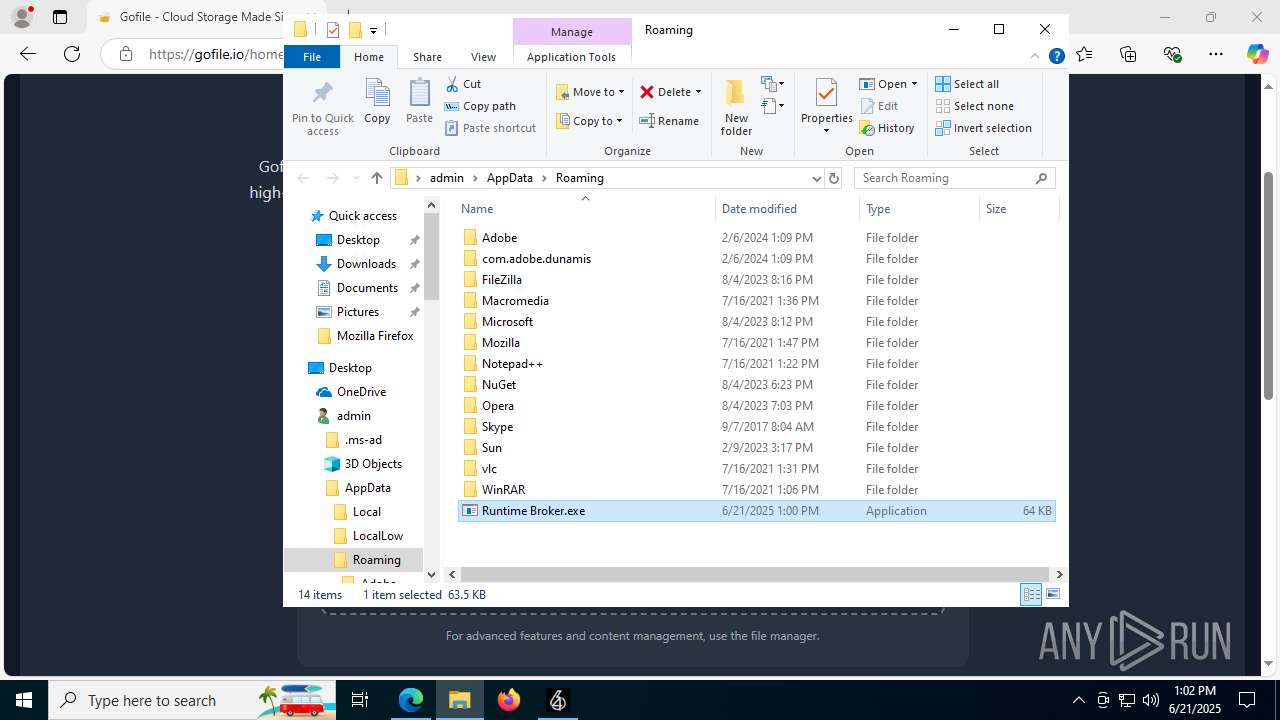Open the Quick Access Toolbar customize dropdown

[x=373, y=31]
